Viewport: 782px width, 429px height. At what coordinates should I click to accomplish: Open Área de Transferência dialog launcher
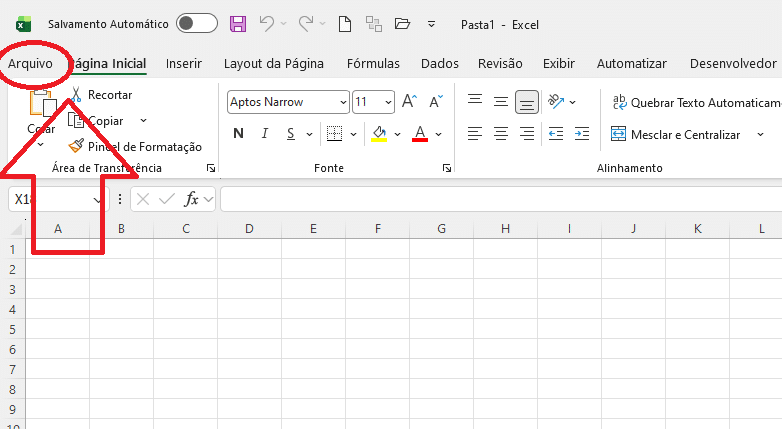tap(211, 169)
